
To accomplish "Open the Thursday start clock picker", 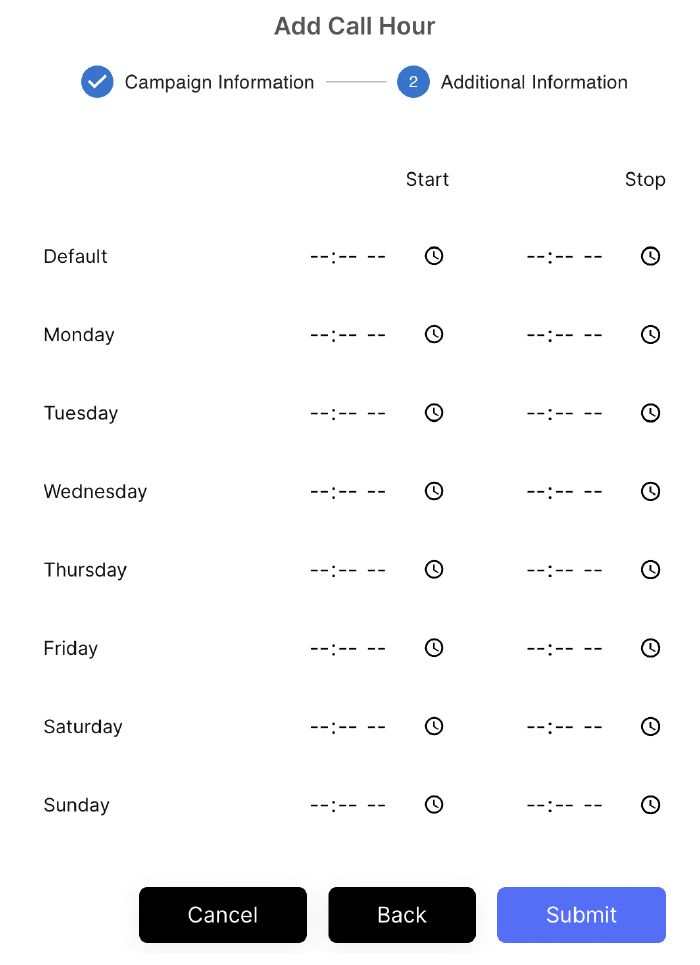I will (433, 569).
